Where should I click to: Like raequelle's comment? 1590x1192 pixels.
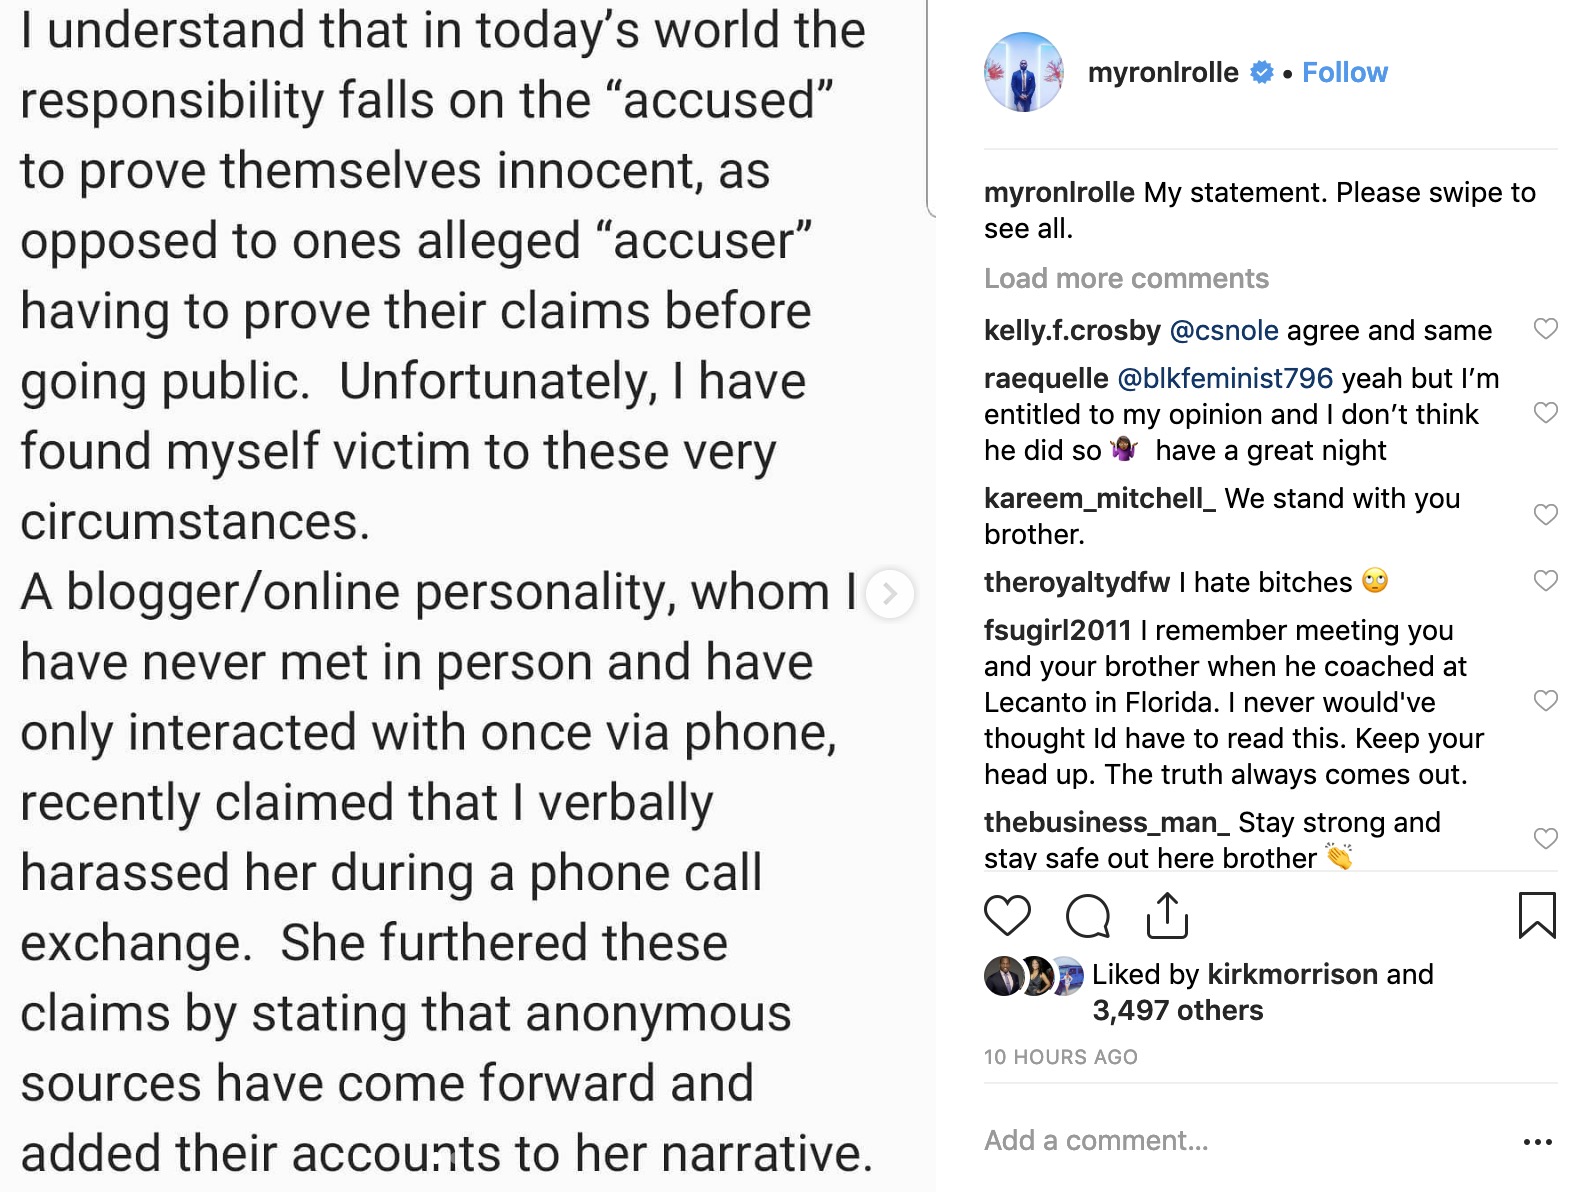[x=1545, y=413]
